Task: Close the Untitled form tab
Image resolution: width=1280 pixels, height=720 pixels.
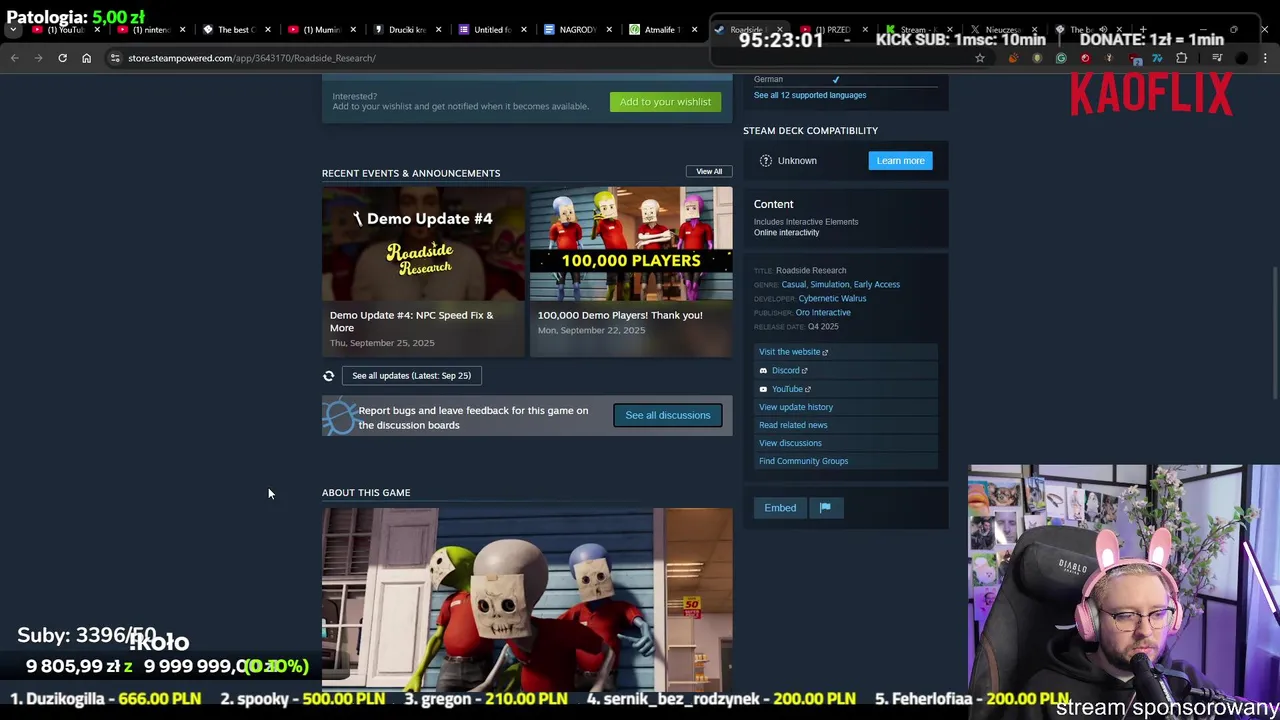Action: point(523,30)
